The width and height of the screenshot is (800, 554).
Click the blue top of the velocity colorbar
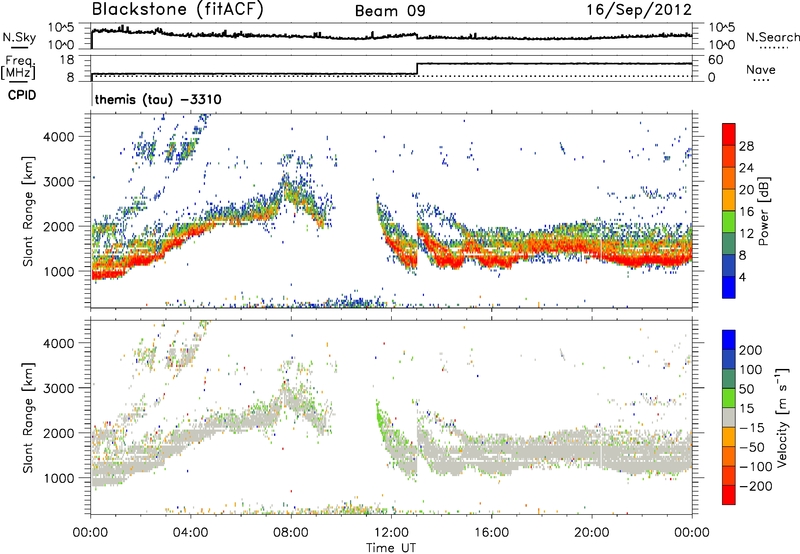729,340
